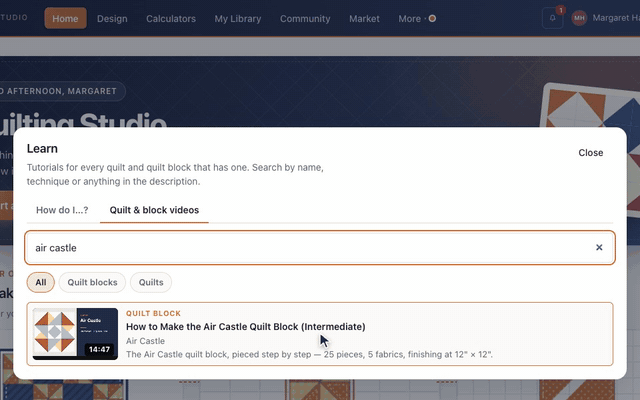The width and height of the screenshot is (640, 400).
Task: Open How to Make the Air Castle Quilt Block
Action: [246, 327]
